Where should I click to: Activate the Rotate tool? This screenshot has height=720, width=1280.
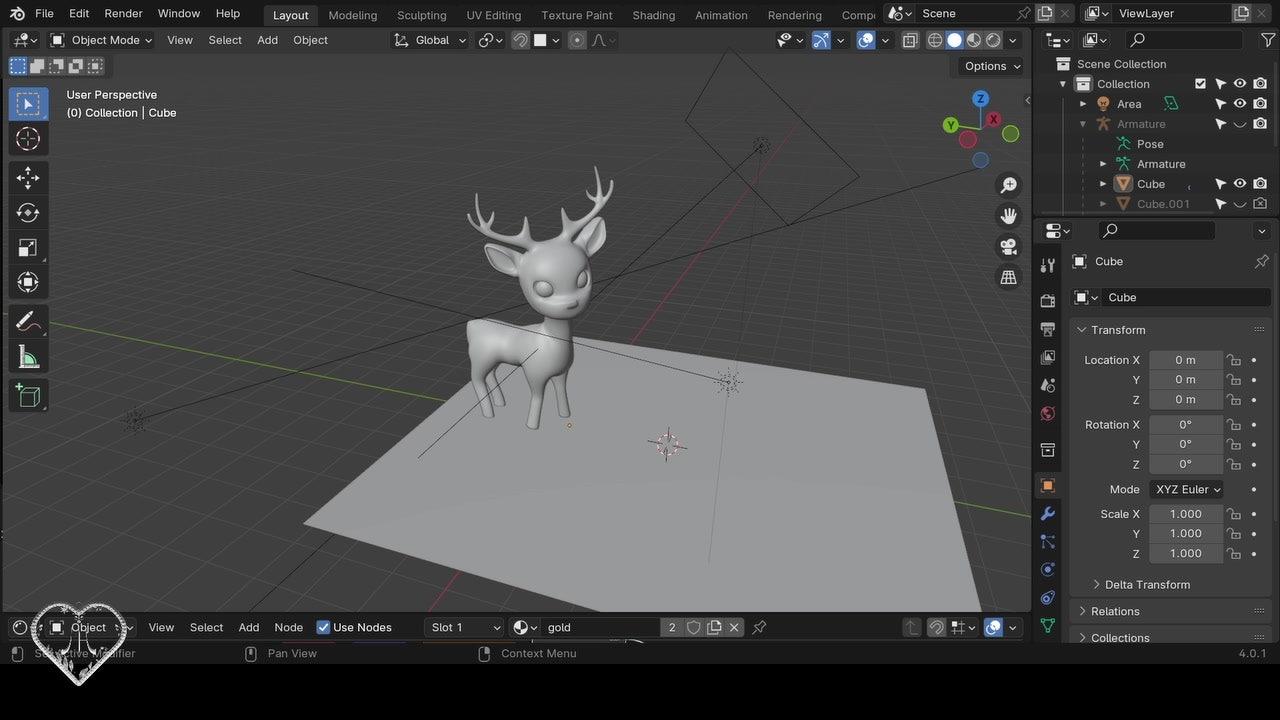(28, 213)
